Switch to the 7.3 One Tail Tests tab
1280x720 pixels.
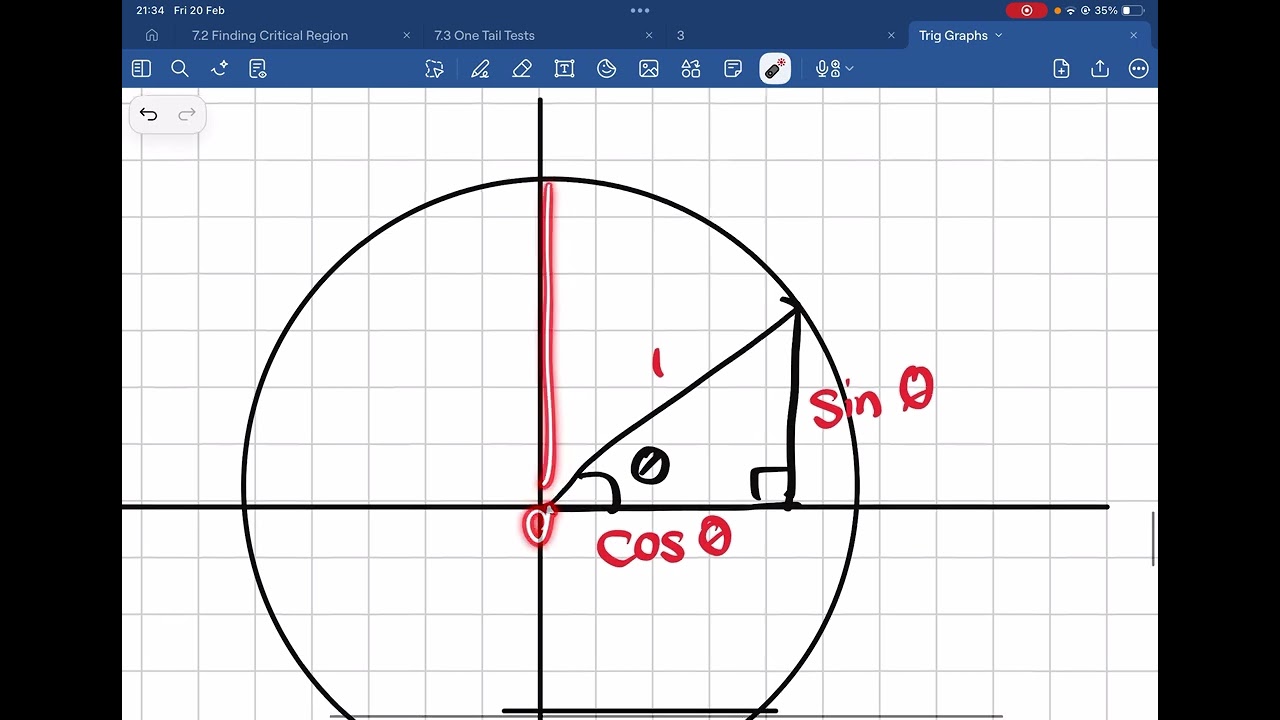[x=484, y=35]
